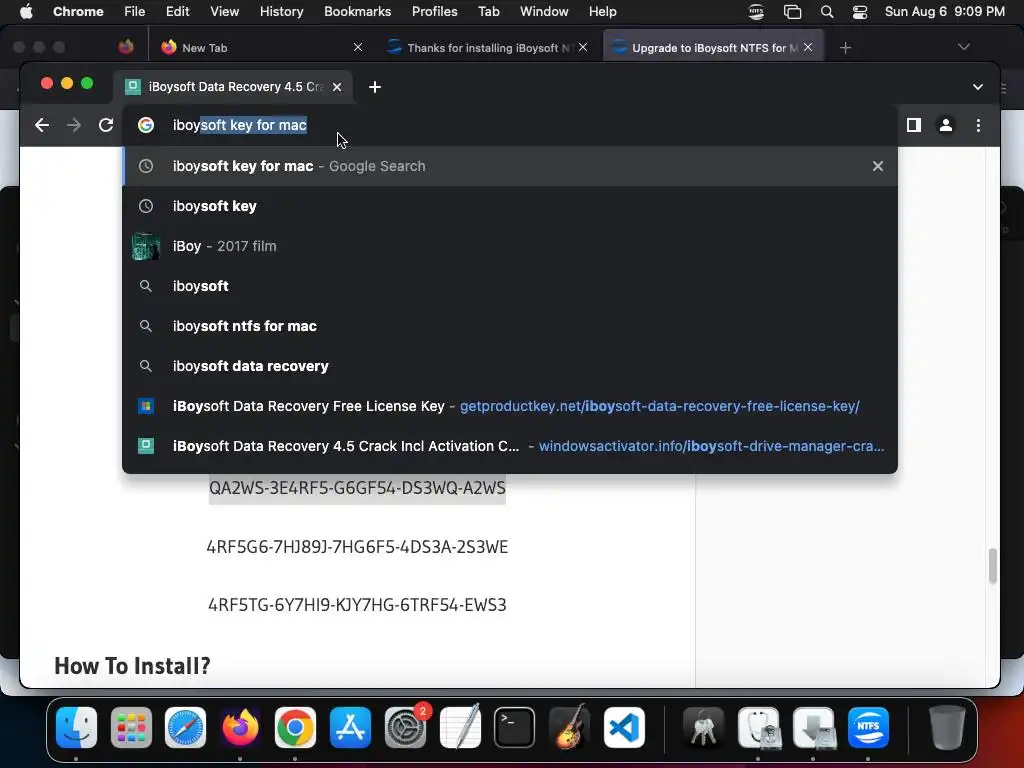Screen dimensions: 1024x768
Task: Select the 'iboysoft key for mac' Google Search suggestion
Action: (x=509, y=166)
